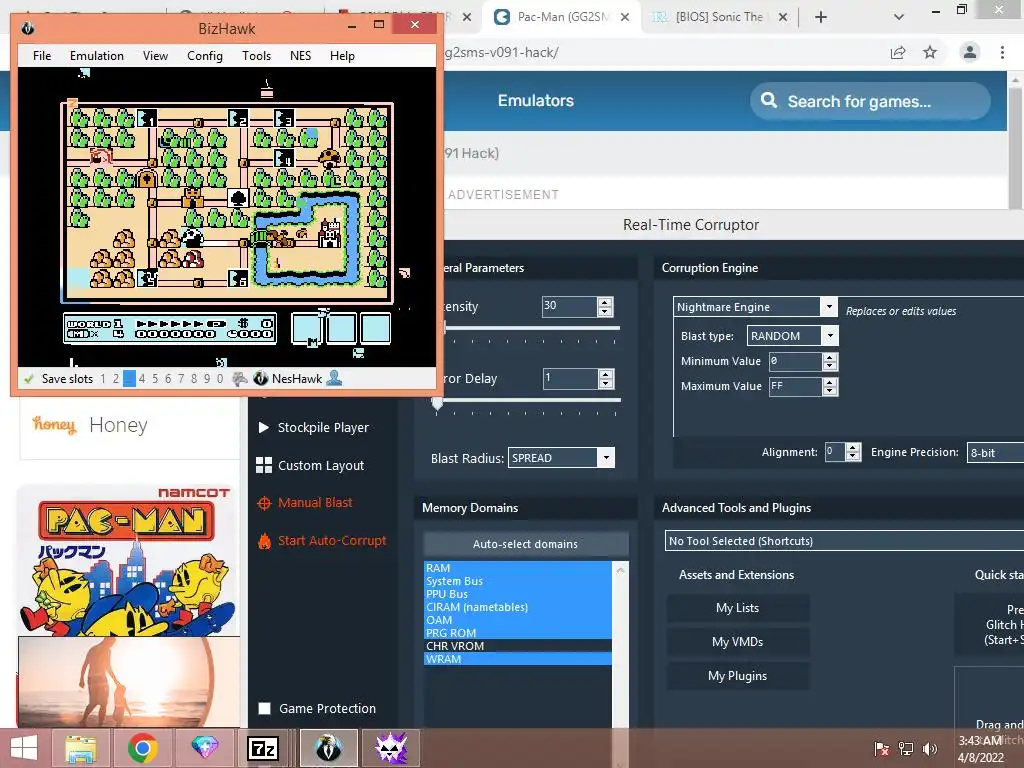The width and height of the screenshot is (1024, 768).
Task: Switch to the Sonic BIOS browser tab
Action: click(718, 17)
